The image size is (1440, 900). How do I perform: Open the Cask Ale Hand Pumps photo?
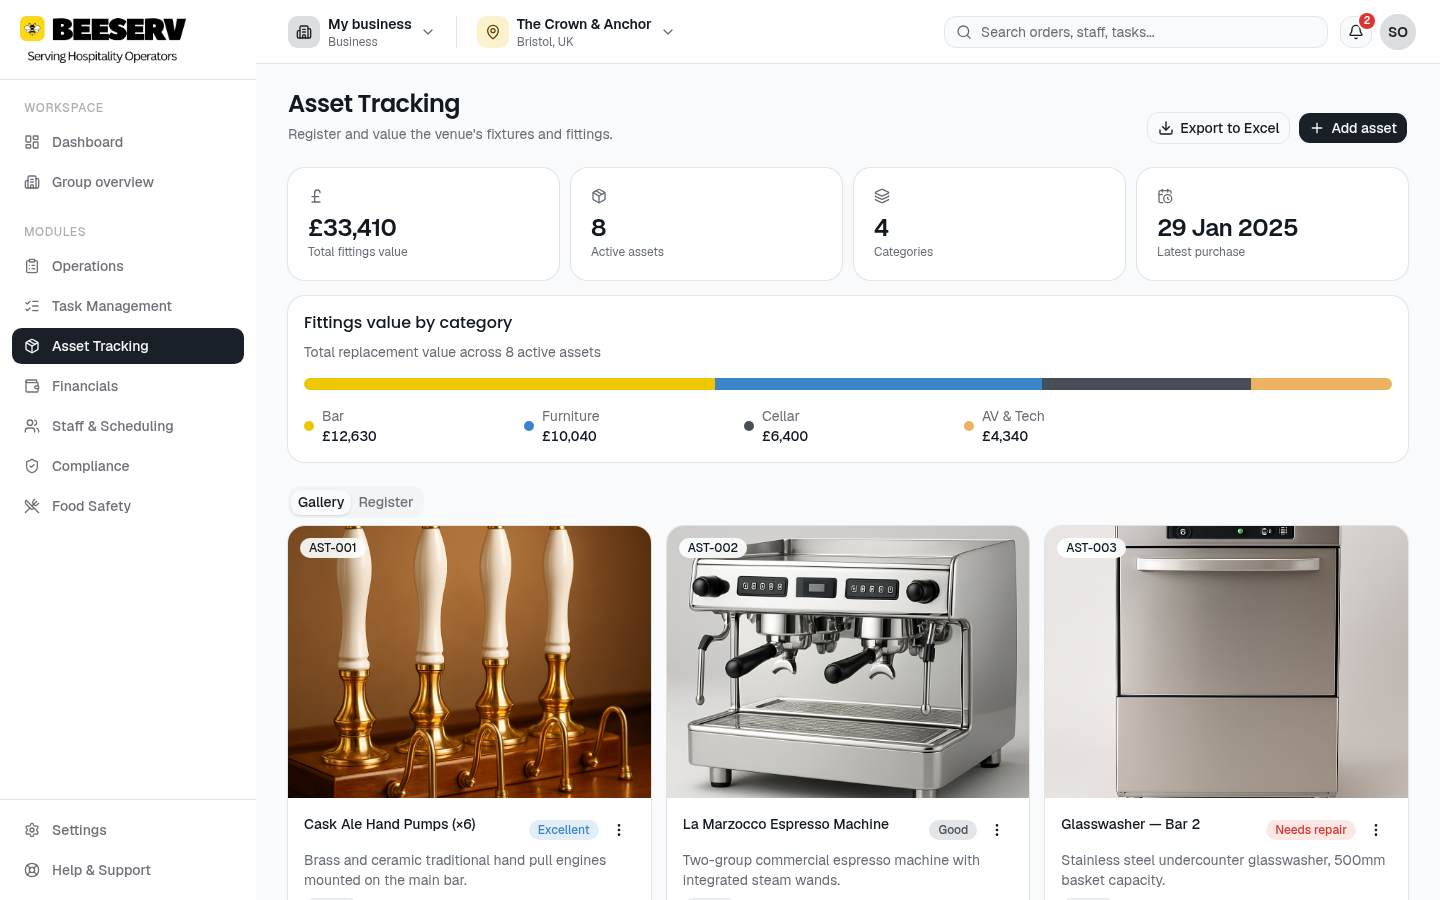tap(469, 662)
